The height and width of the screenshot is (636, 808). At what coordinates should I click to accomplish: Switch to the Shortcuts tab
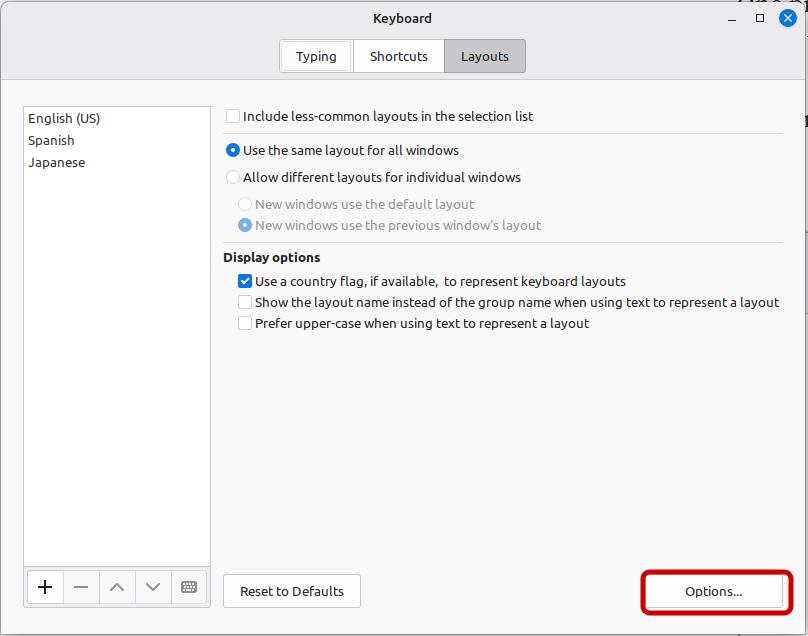(399, 56)
